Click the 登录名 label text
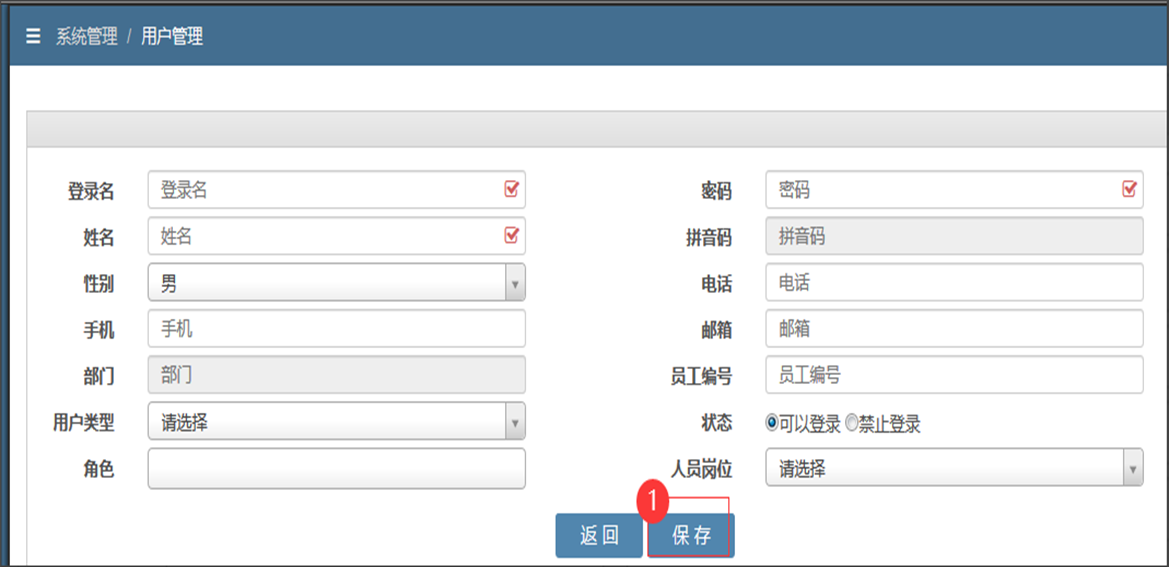1169x567 pixels. click(91, 191)
